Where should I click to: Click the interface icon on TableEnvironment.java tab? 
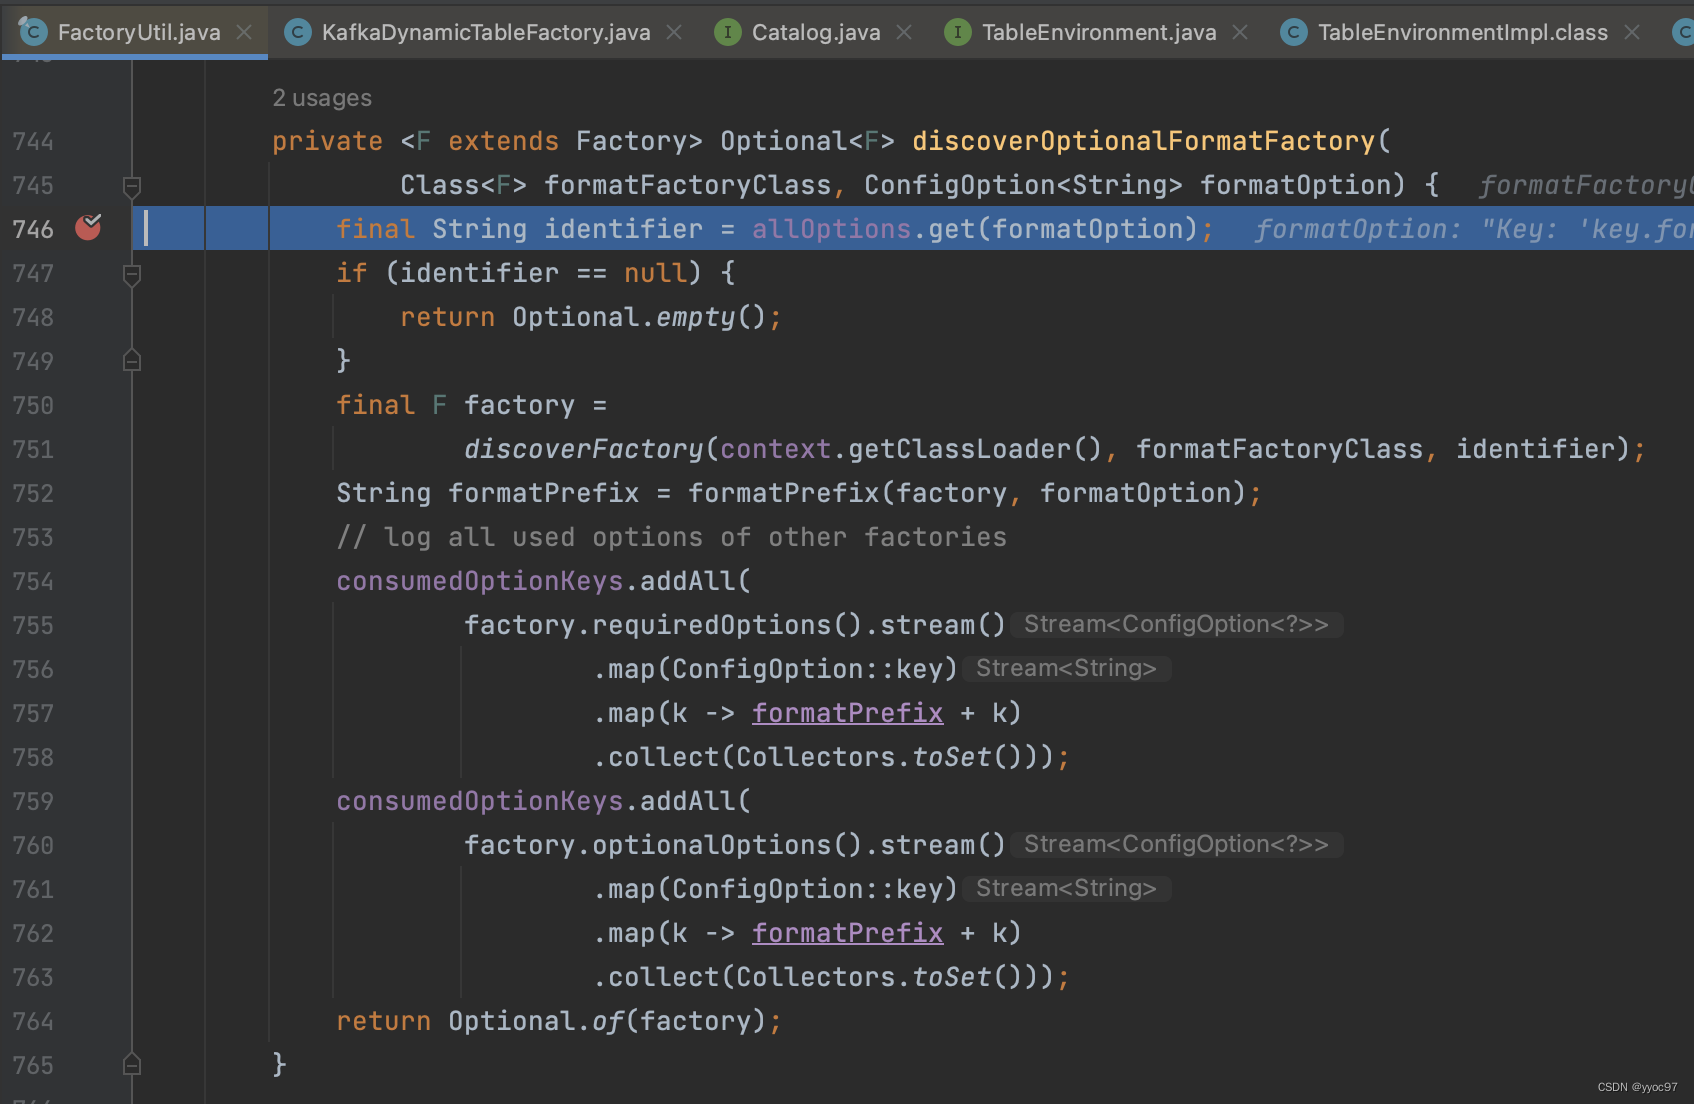[x=957, y=32]
